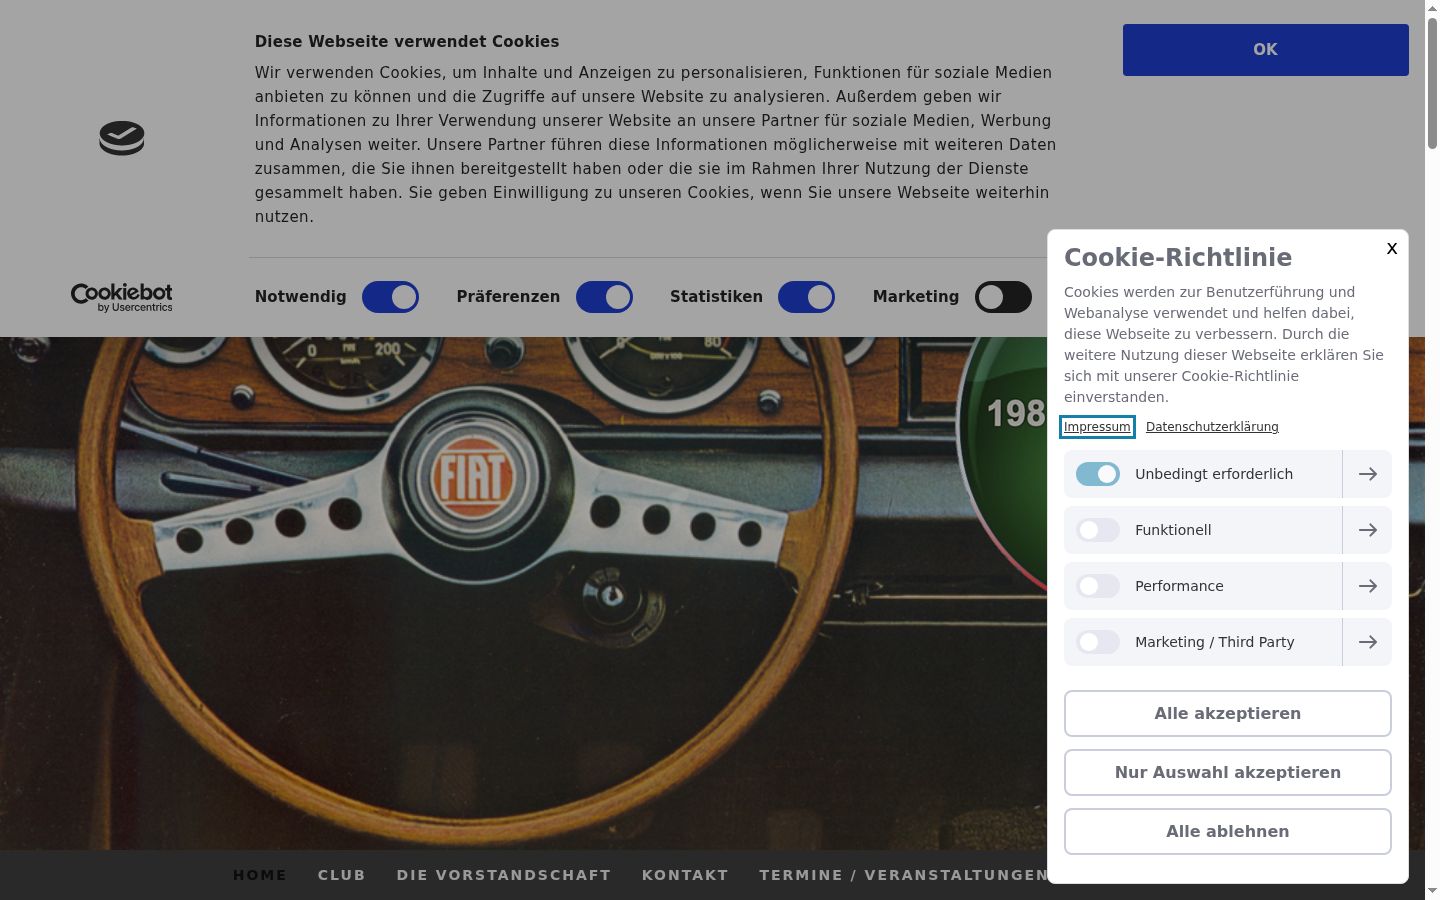The width and height of the screenshot is (1440, 900).
Task: Click the scrollbar down arrow
Action: point(1432,891)
